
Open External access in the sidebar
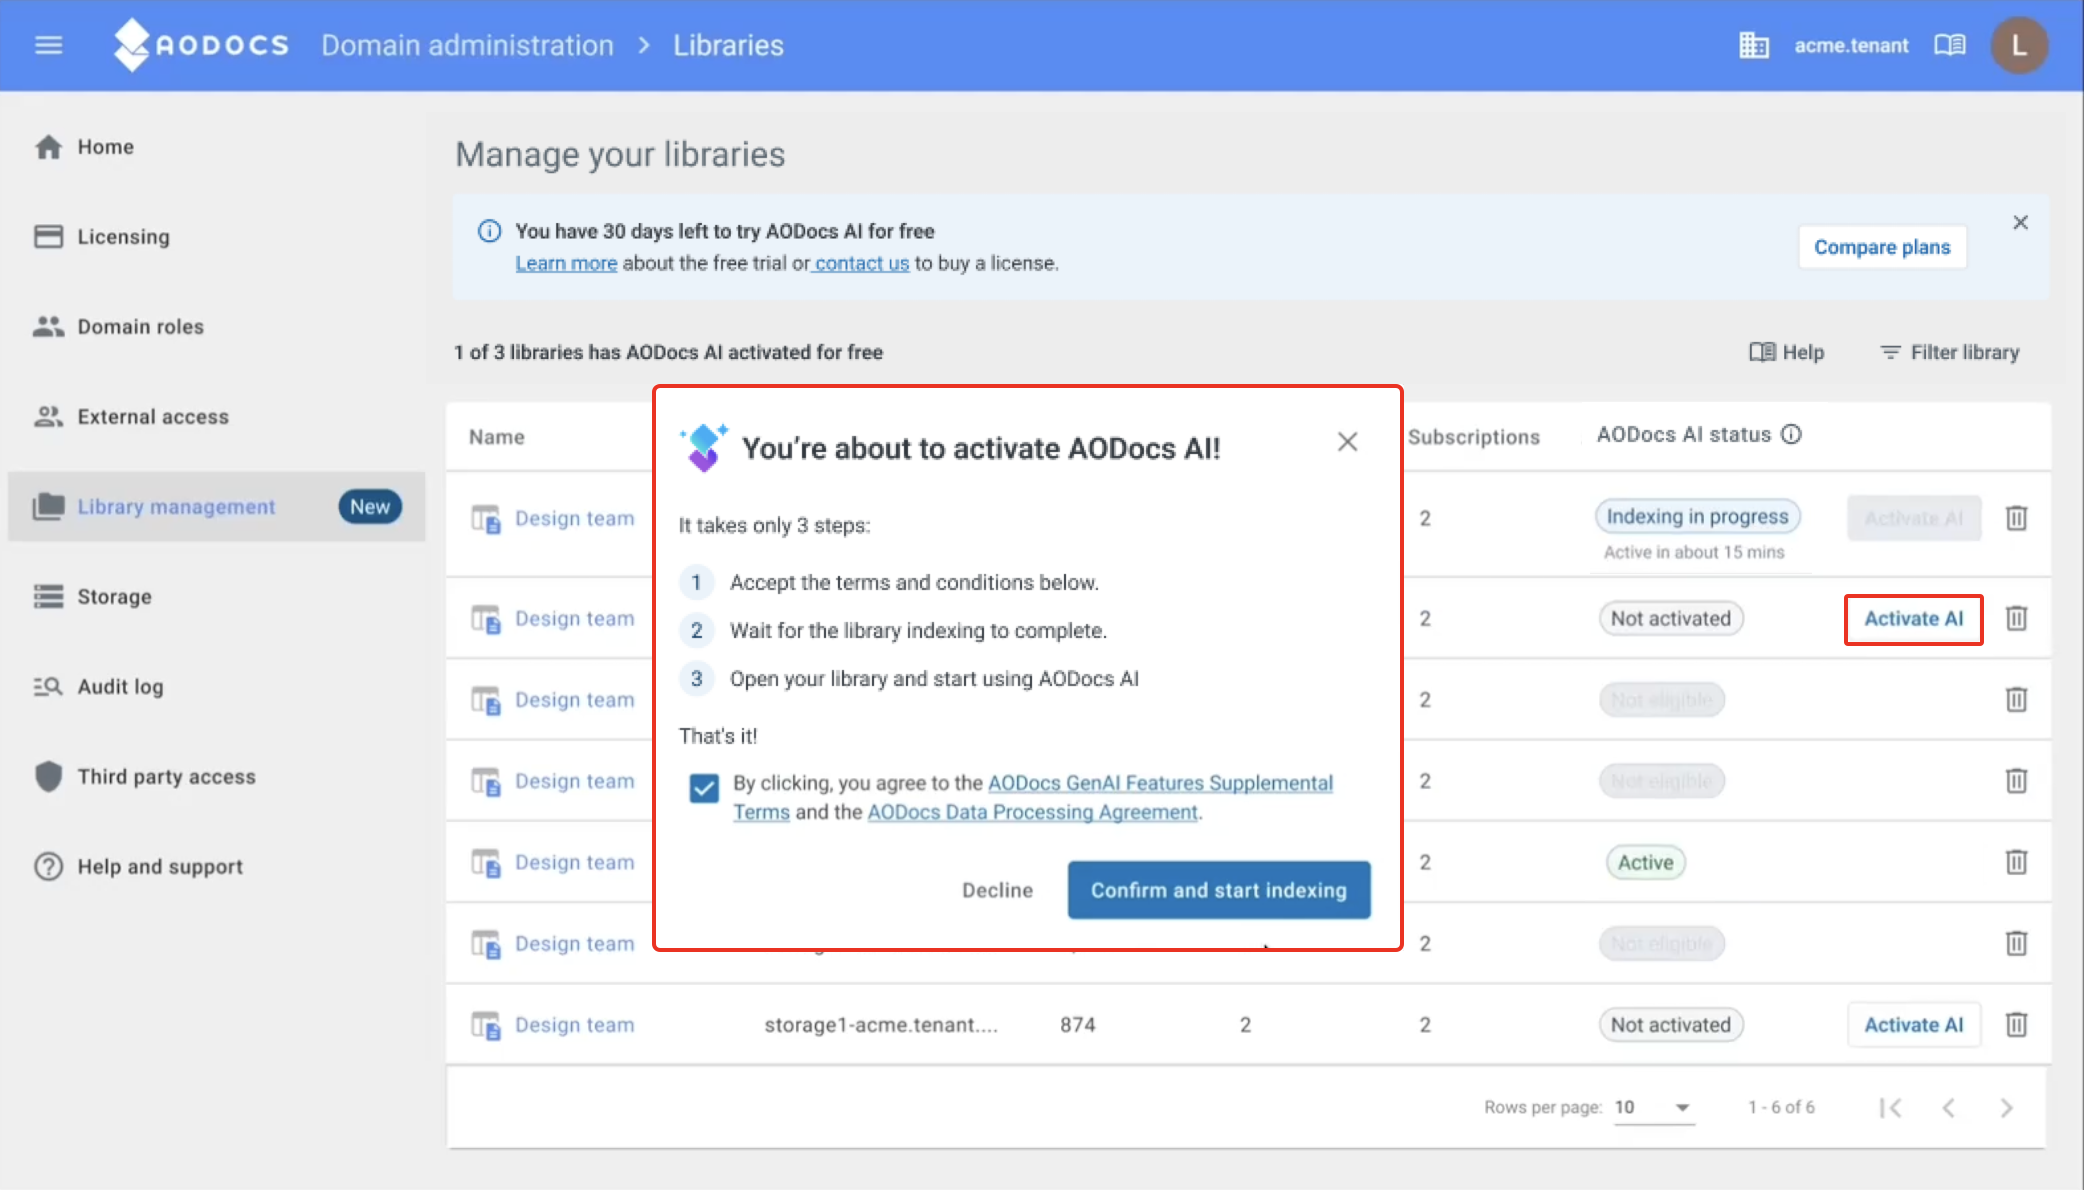pos(216,417)
